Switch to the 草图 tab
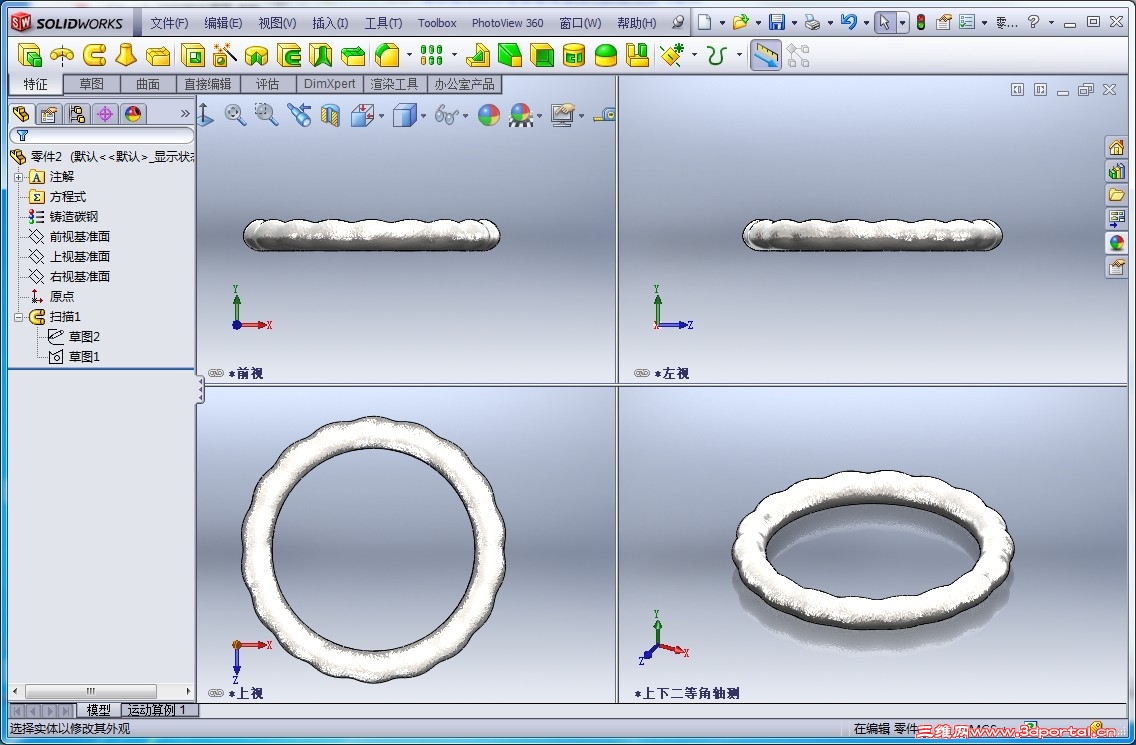This screenshot has height=745, width=1136. coord(91,84)
